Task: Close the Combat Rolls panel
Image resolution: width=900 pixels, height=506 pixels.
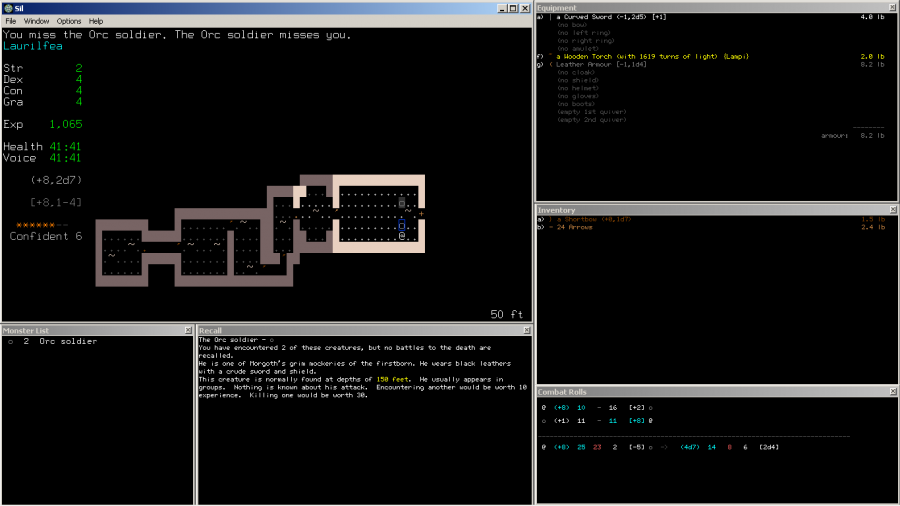Action: tap(893, 391)
